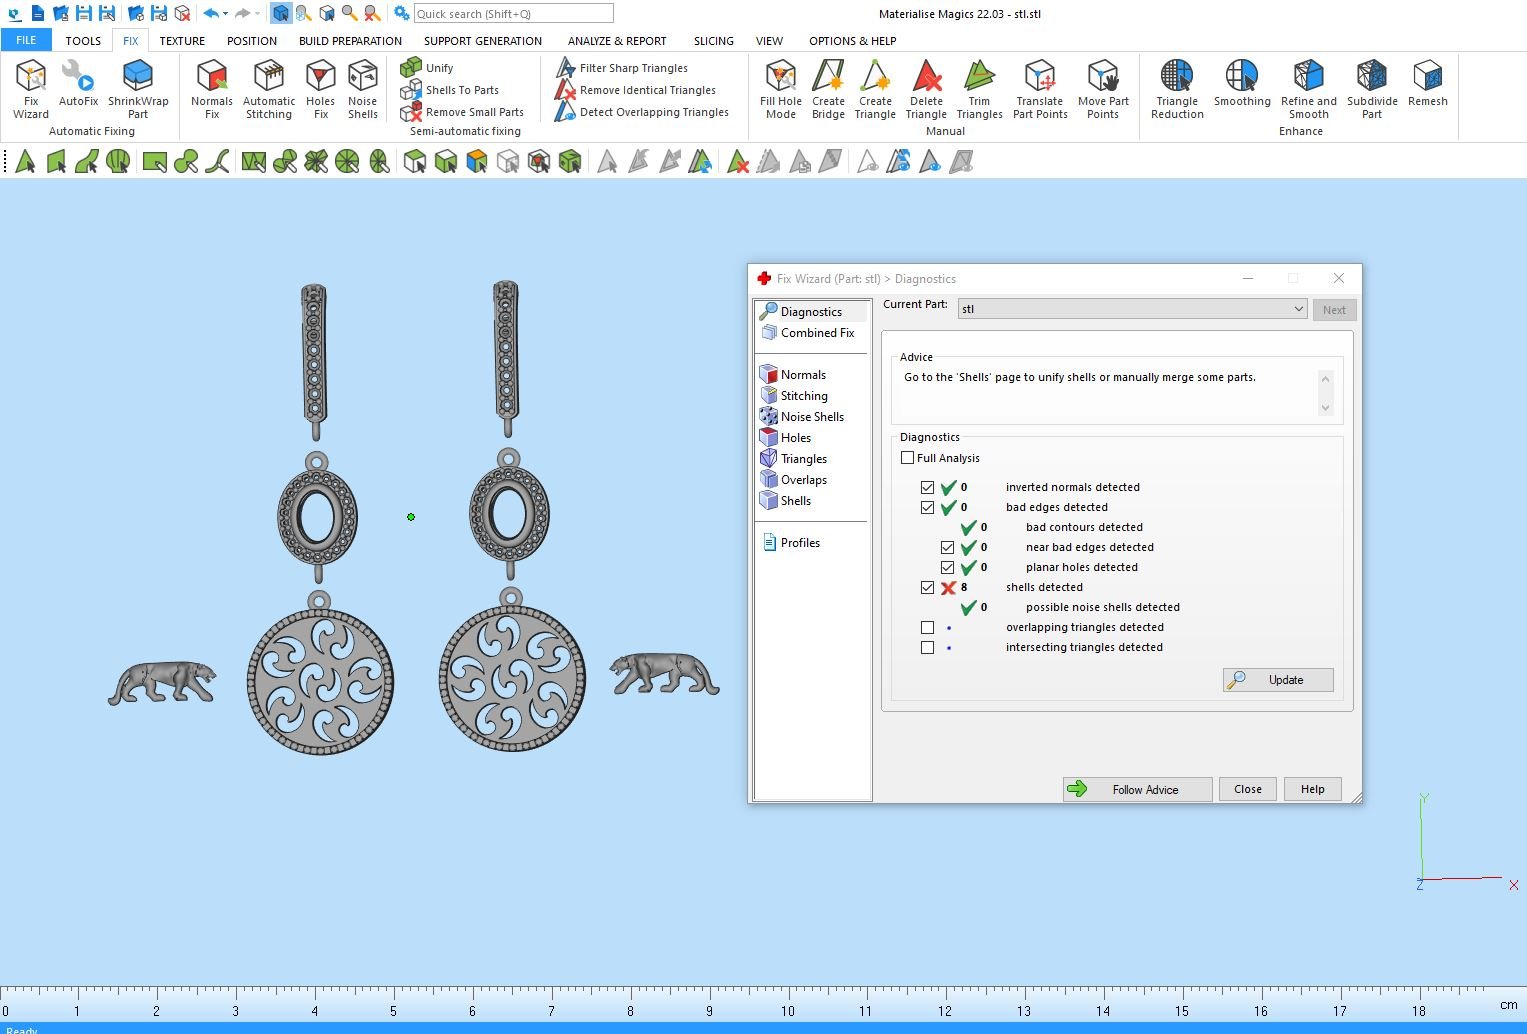Launch the Remesh tool
This screenshot has width=1527, height=1034.
(1427, 84)
